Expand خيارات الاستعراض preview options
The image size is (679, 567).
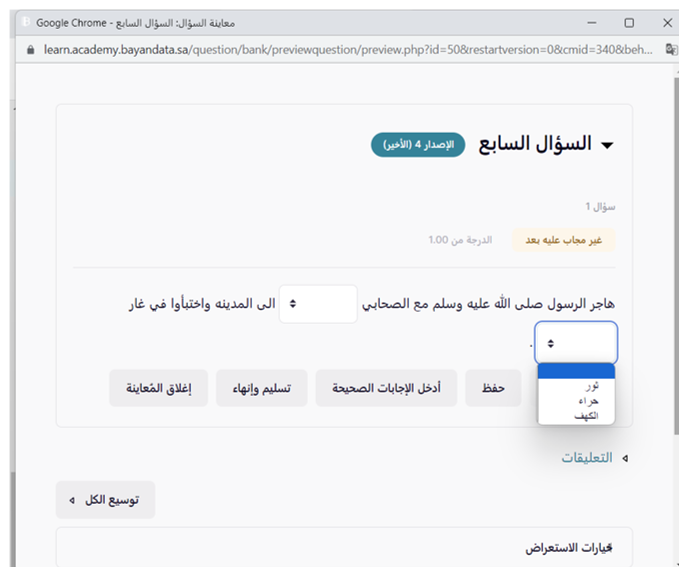click(x=568, y=548)
